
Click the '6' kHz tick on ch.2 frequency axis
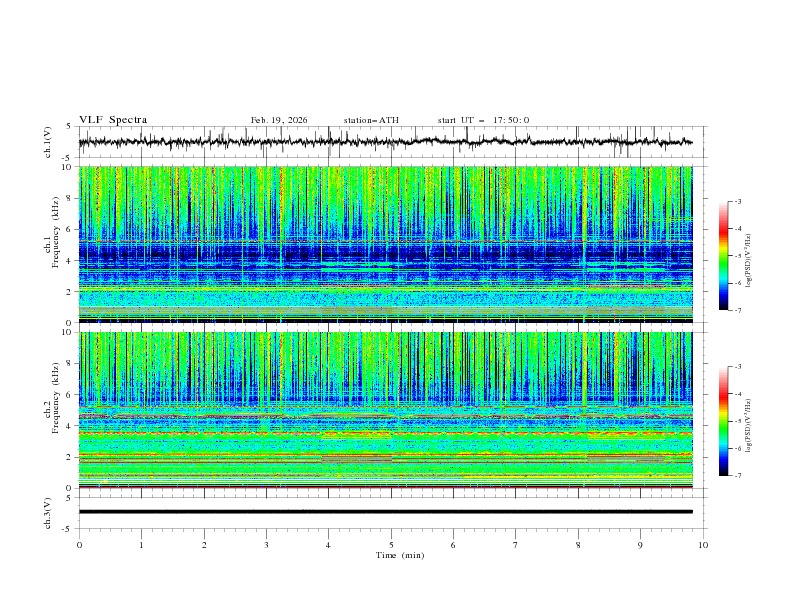pos(71,395)
